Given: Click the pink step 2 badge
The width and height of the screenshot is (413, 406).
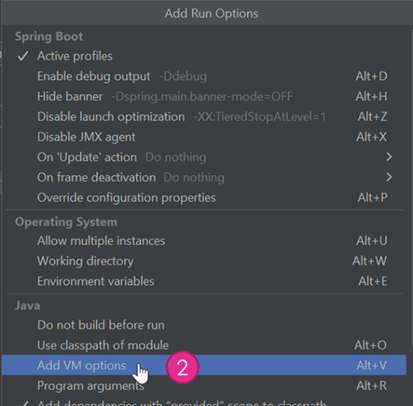Looking at the screenshot, I should [x=182, y=367].
